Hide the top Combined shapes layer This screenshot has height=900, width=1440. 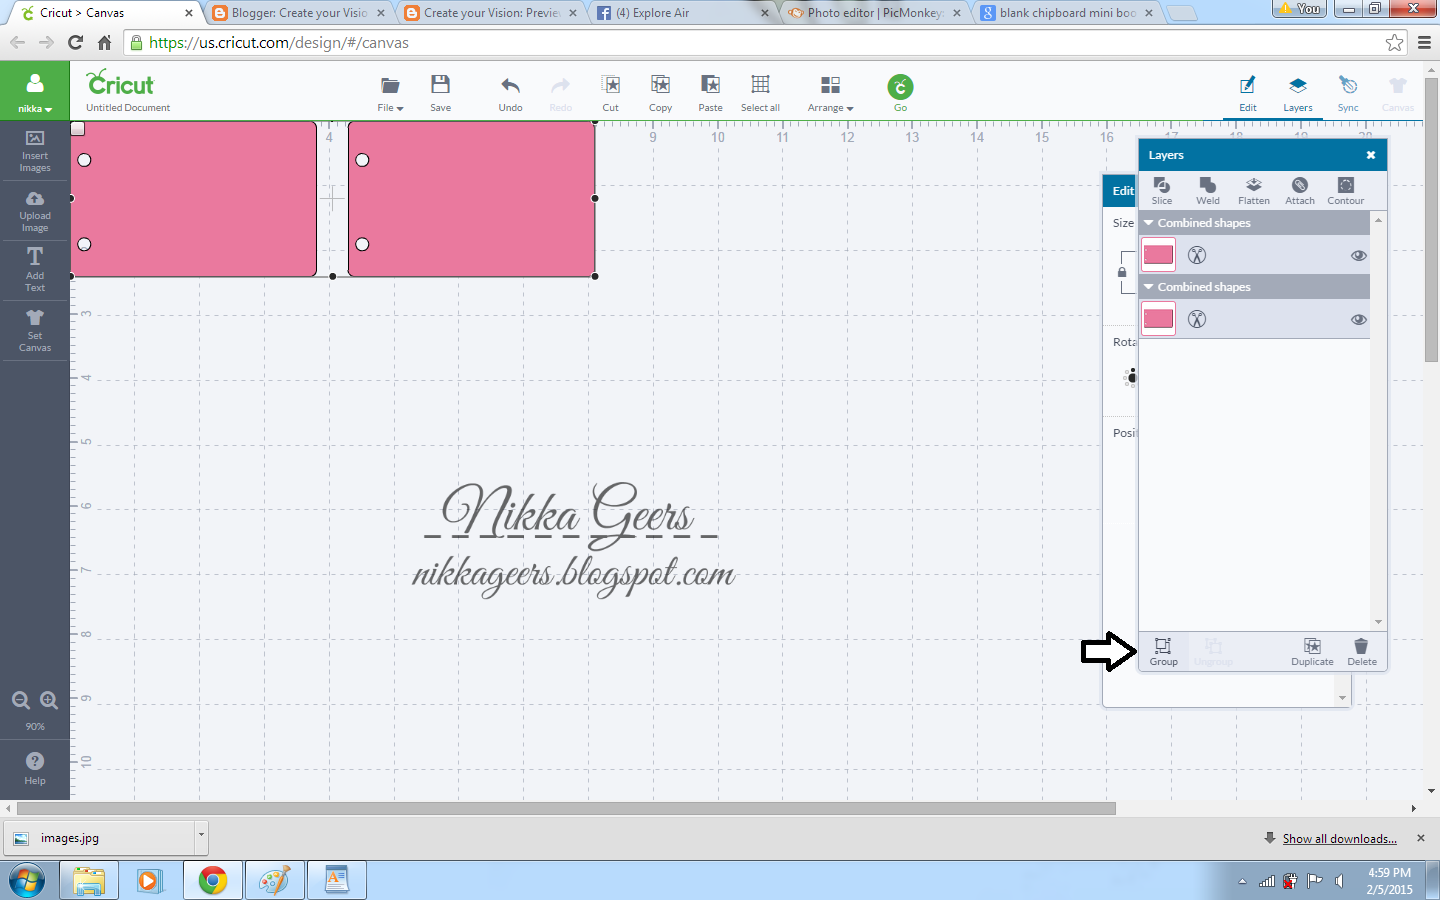pyautogui.click(x=1358, y=255)
